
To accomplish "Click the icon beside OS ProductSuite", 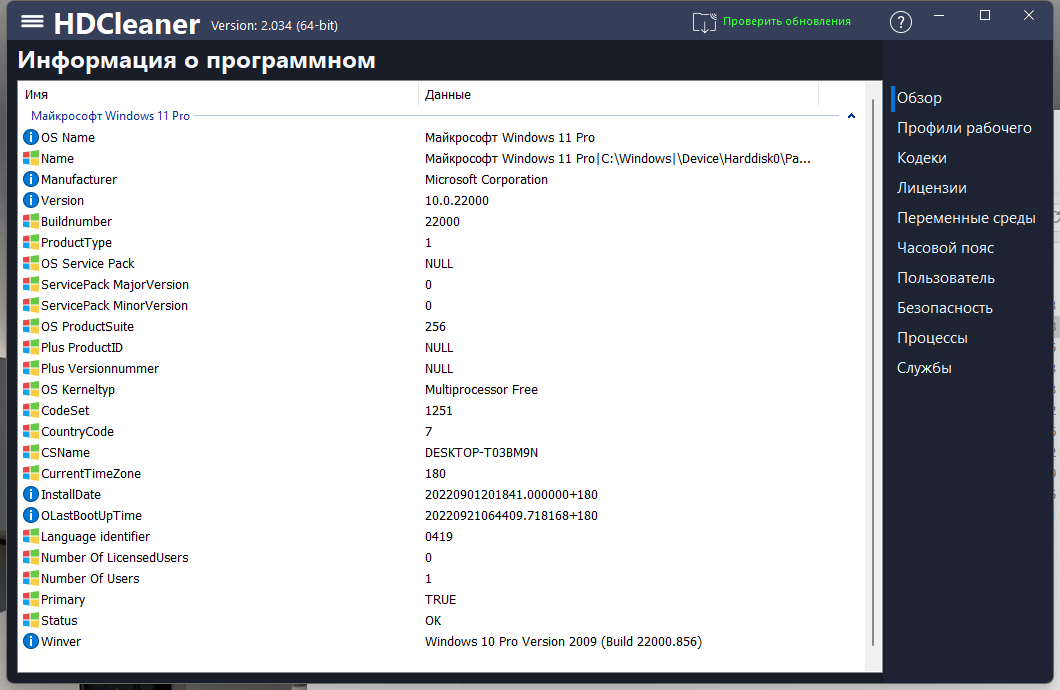I will [30, 326].
